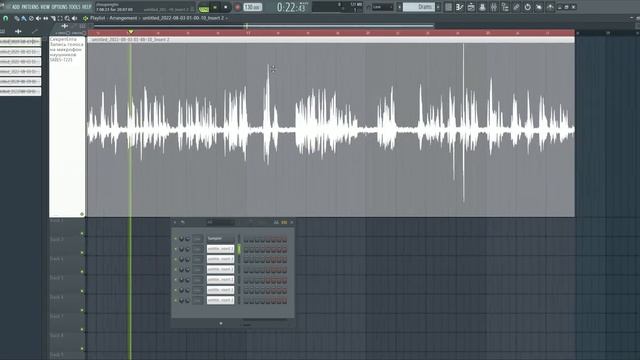This screenshot has width=640, height=360.
Task: Click the waveform icon in the picker panel header
Action: [18, 31]
